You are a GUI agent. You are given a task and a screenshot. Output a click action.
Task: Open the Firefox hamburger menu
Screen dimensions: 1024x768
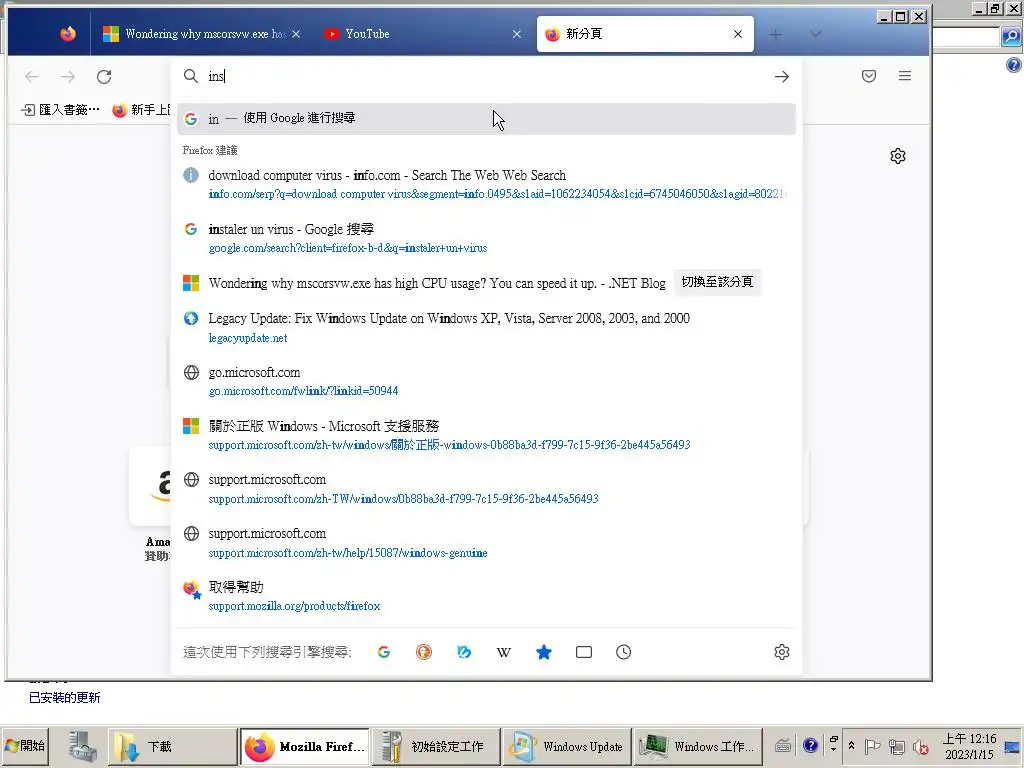(904, 76)
